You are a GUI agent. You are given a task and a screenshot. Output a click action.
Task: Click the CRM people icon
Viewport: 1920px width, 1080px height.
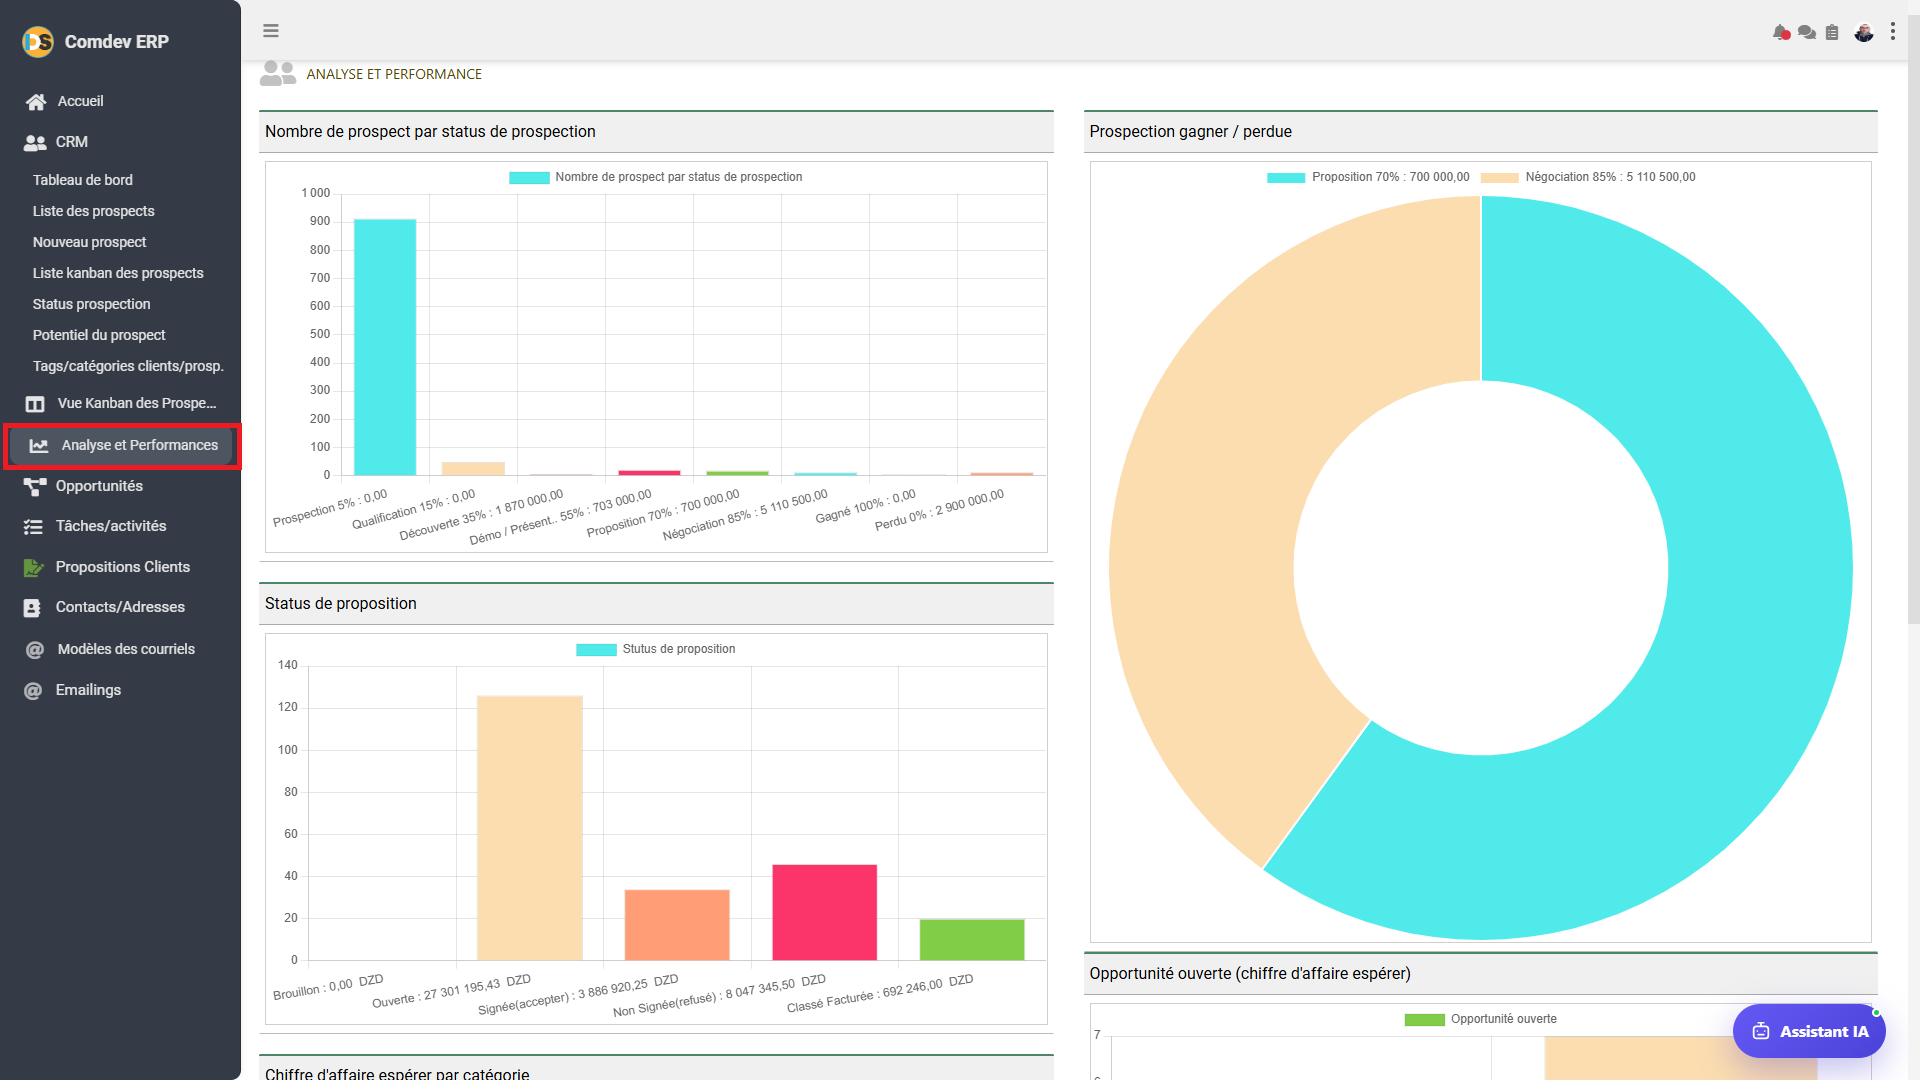pos(35,143)
